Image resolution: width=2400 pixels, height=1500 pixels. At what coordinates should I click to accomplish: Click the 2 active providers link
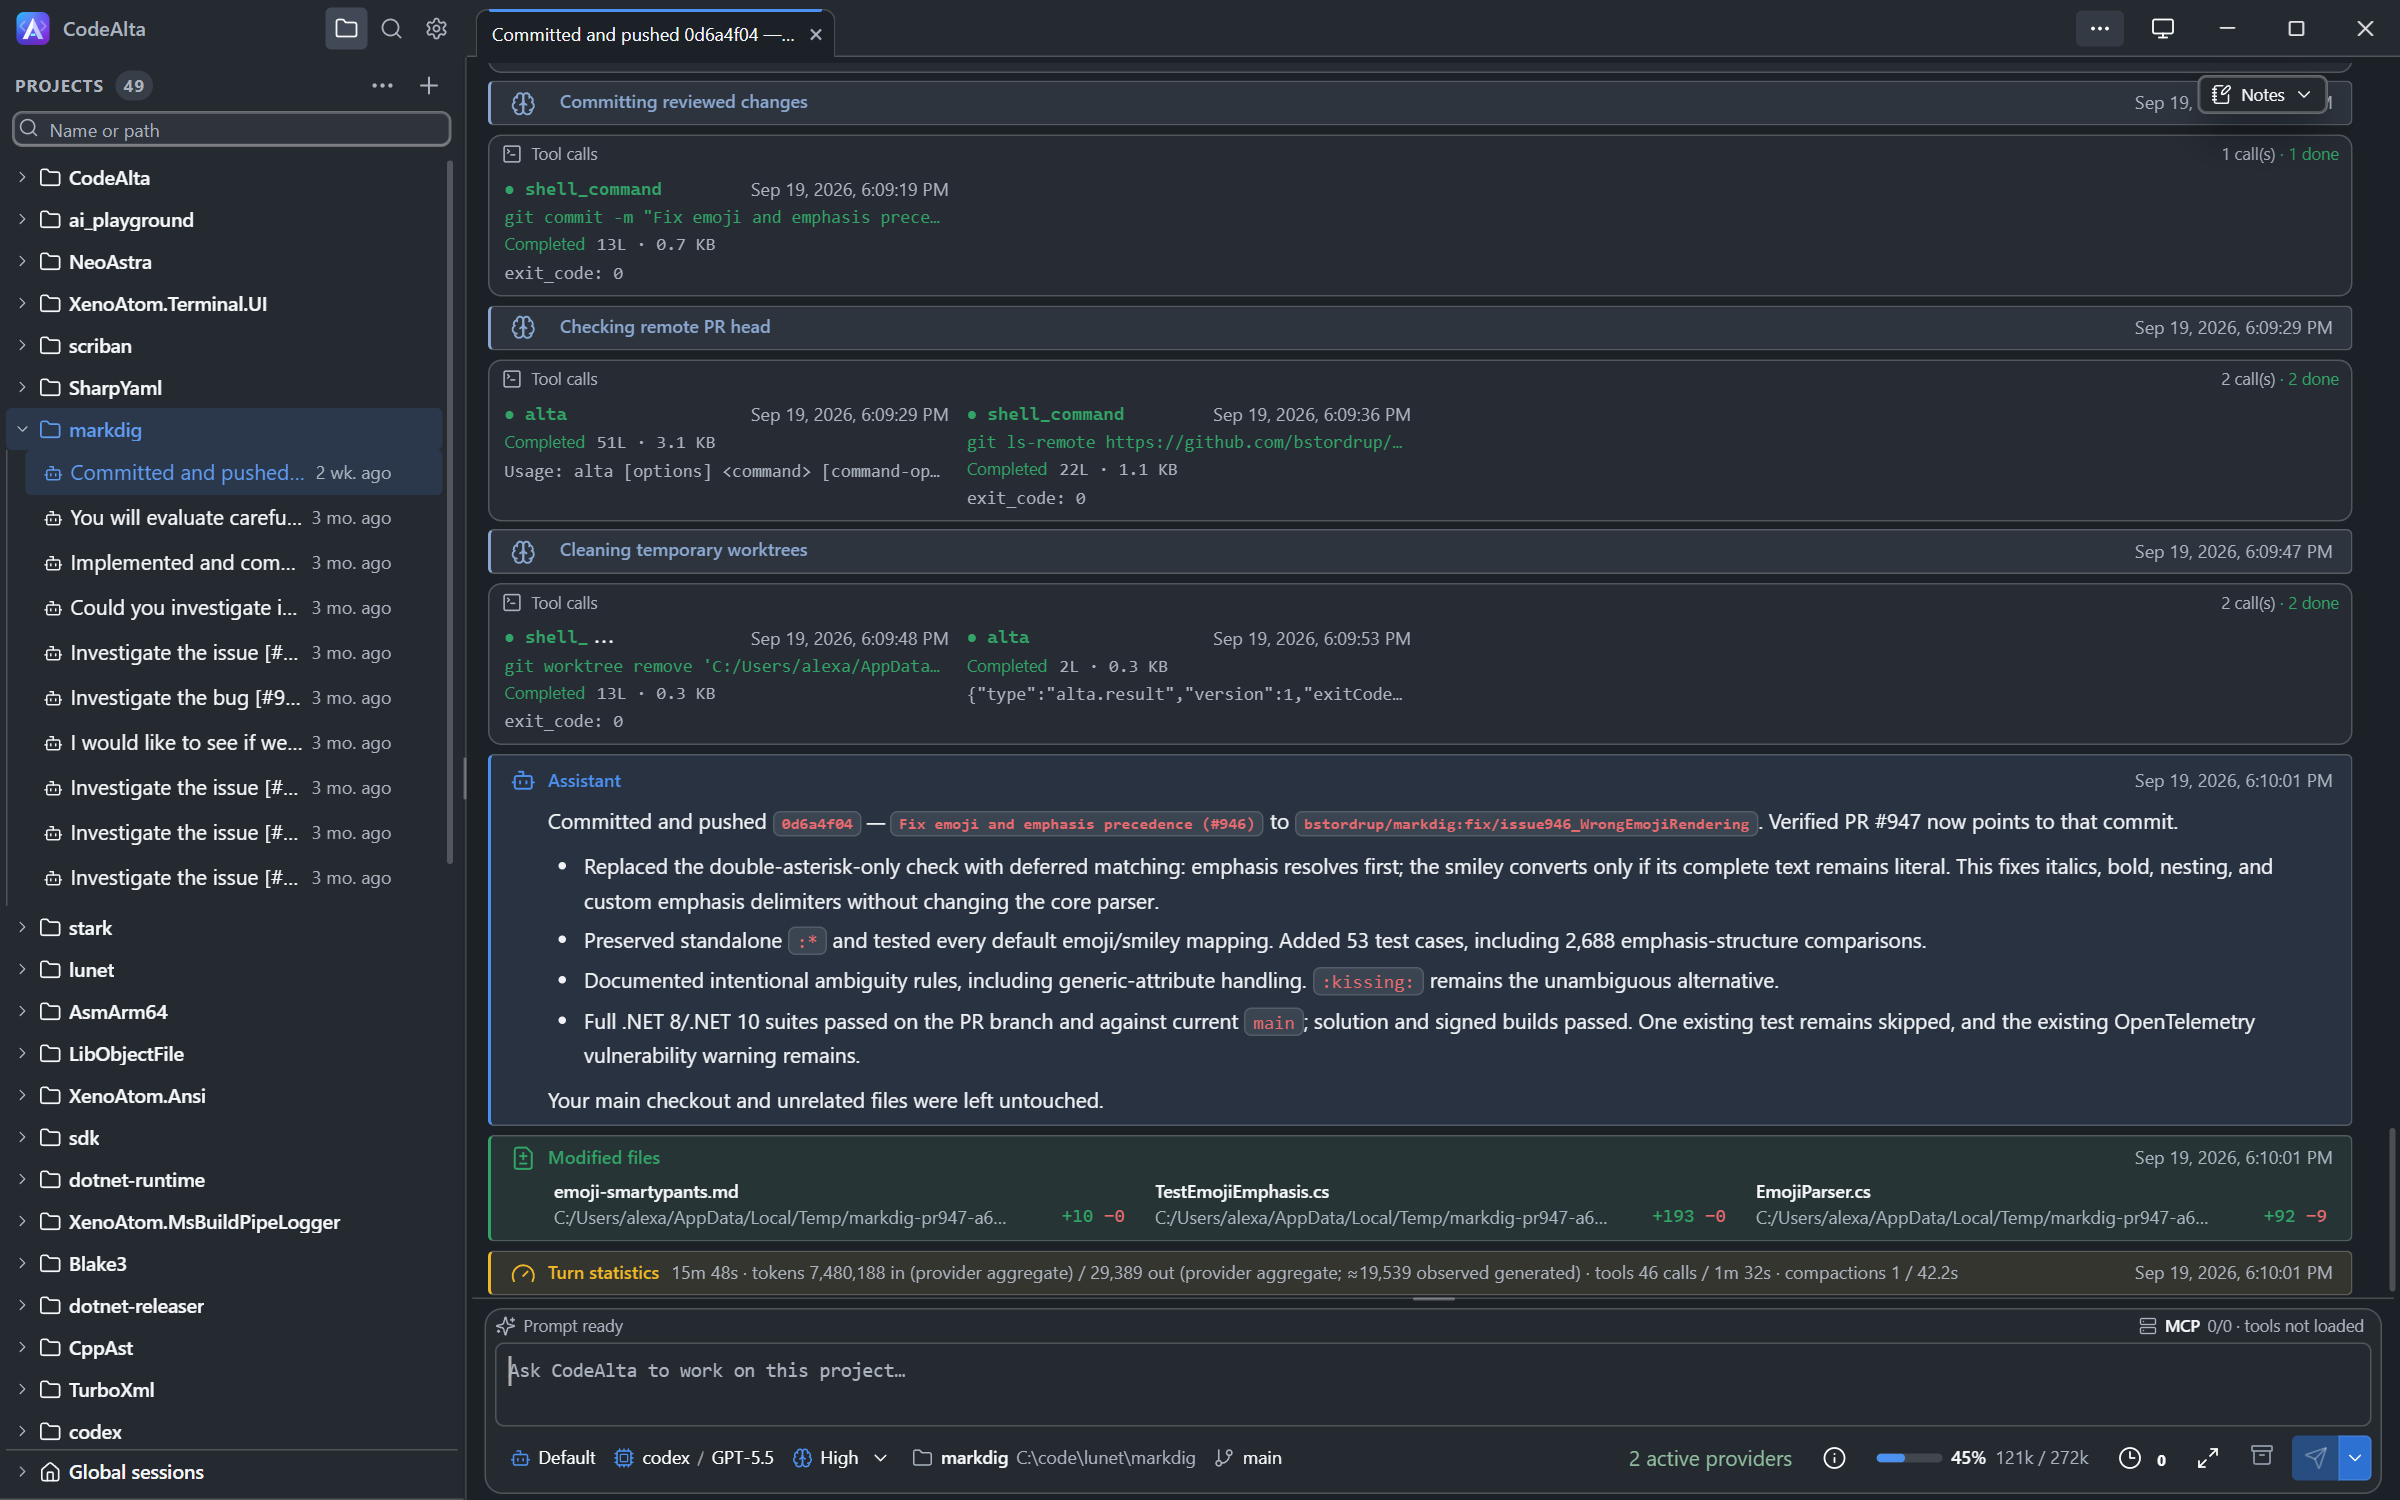pyautogui.click(x=1710, y=1458)
